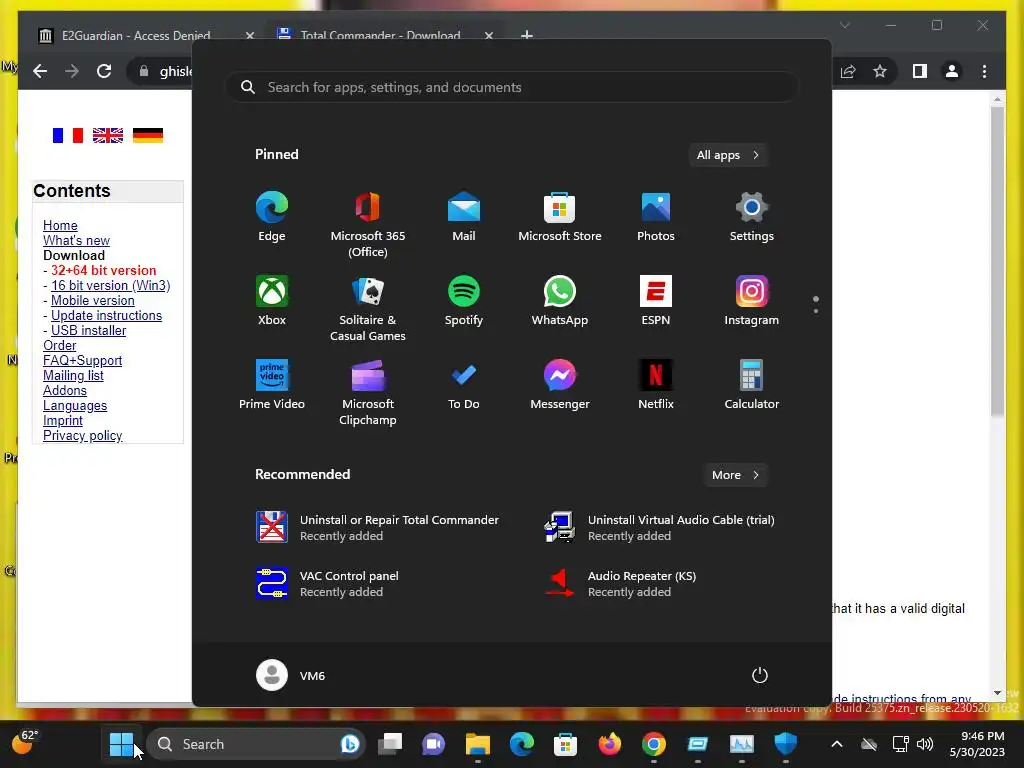
Task: Open Microsoft Clipchamp
Action: [x=368, y=392]
